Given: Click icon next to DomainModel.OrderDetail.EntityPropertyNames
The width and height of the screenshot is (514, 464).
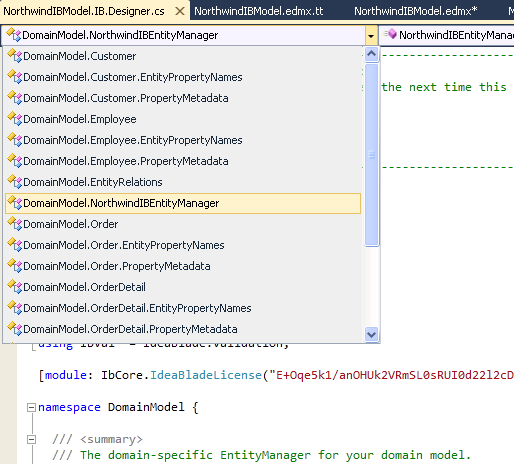Looking at the screenshot, I should (x=15, y=307).
